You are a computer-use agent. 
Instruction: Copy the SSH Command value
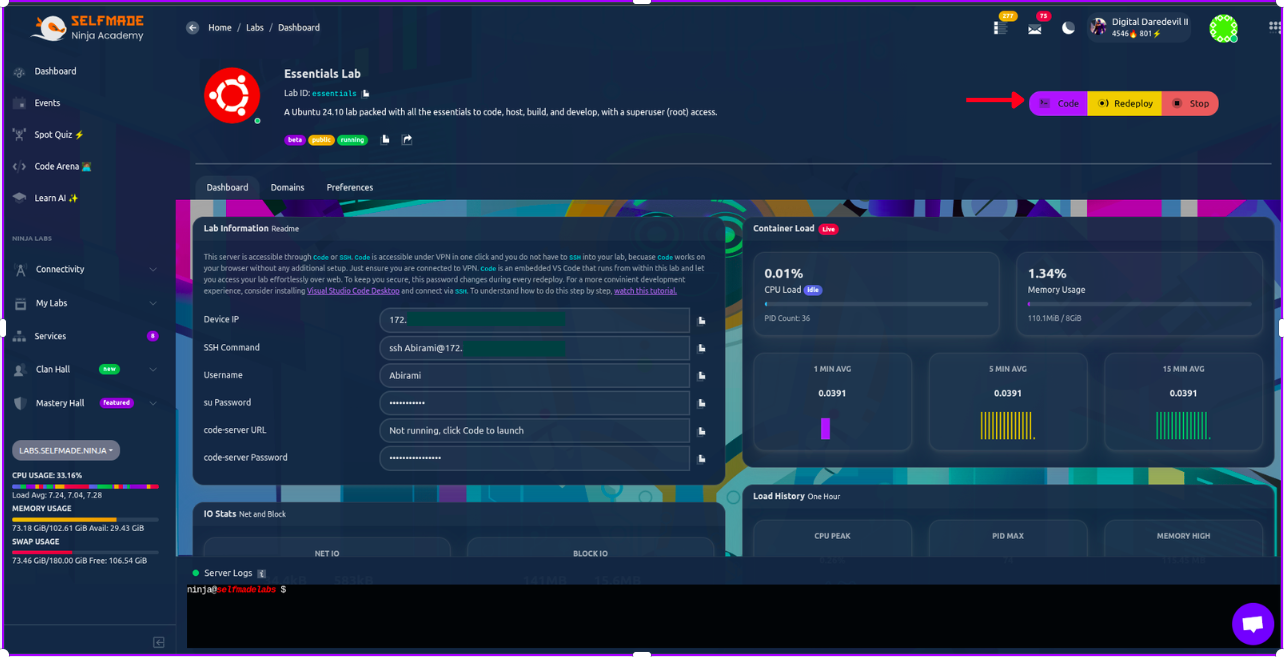tap(702, 348)
